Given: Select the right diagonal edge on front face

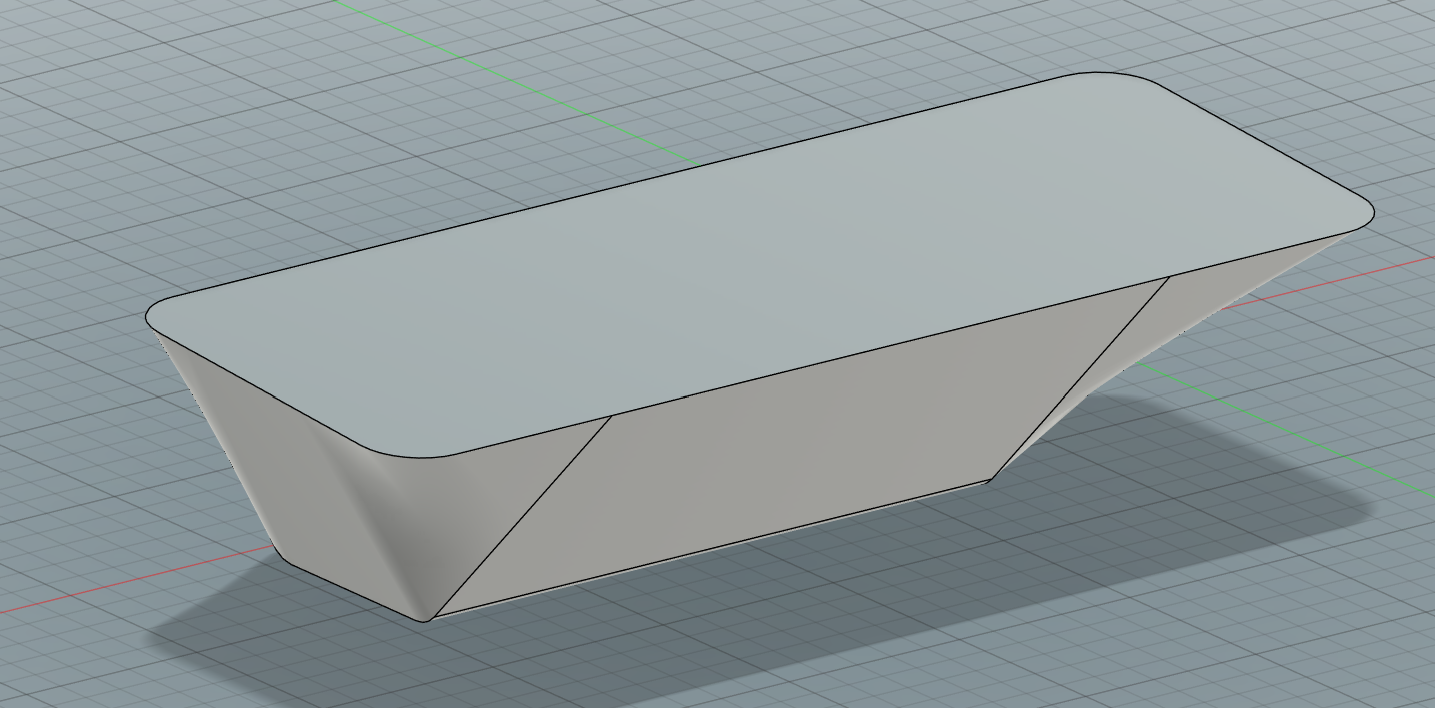Looking at the screenshot, I should pos(1080,380).
